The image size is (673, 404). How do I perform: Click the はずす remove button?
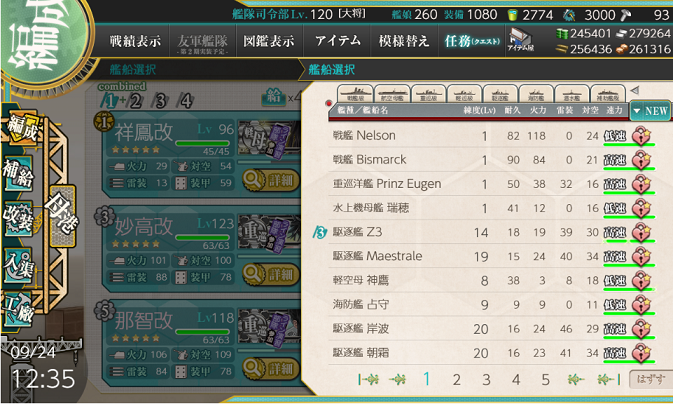coord(651,379)
